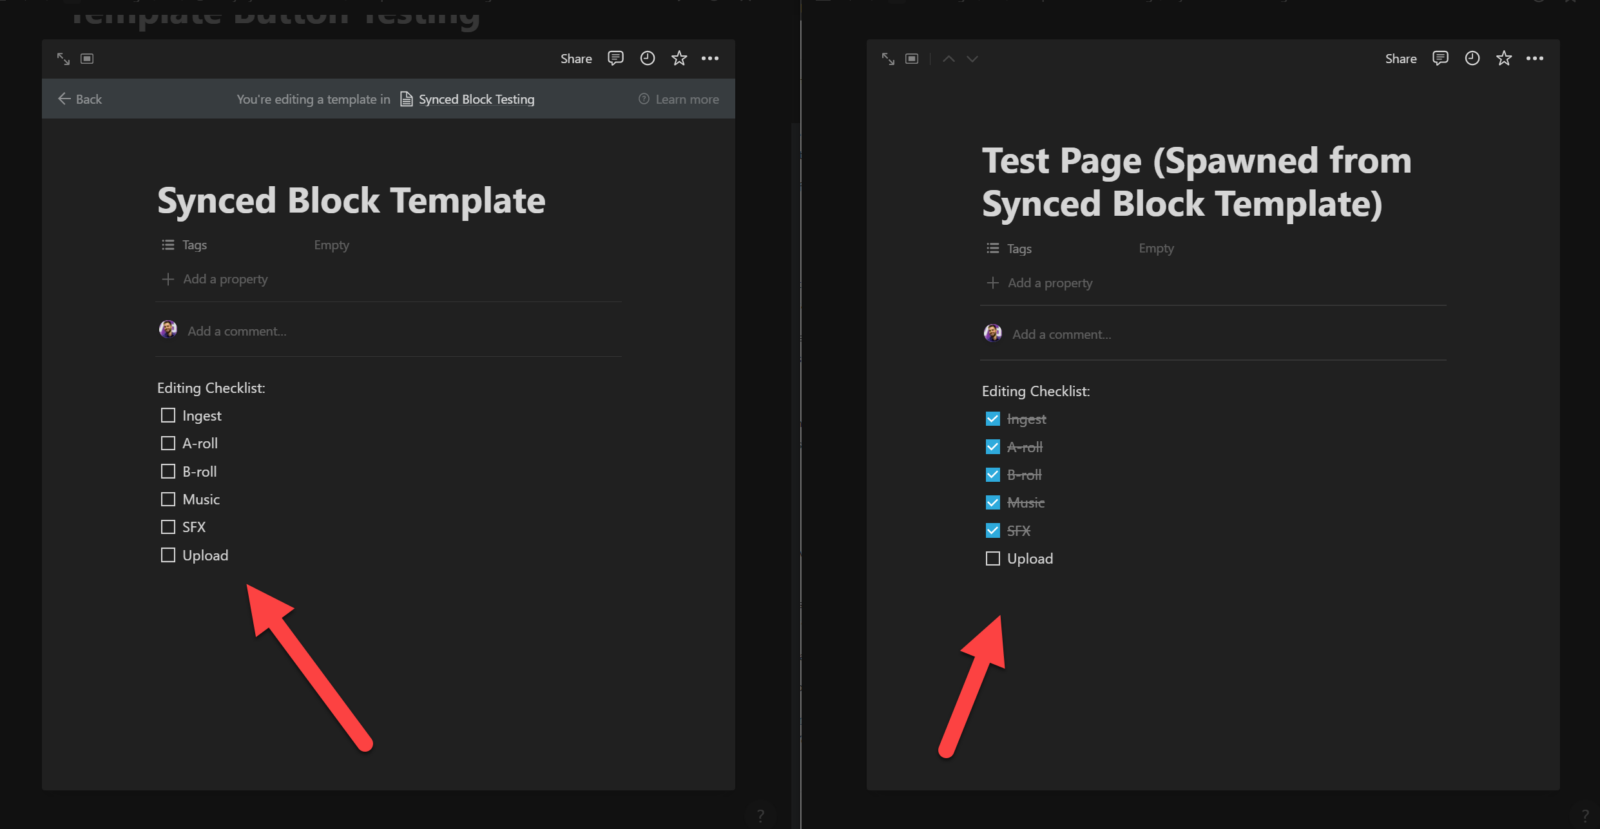Open comments icon in left page header
The width and height of the screenshot is (1600, 829).
coord(616,58)
